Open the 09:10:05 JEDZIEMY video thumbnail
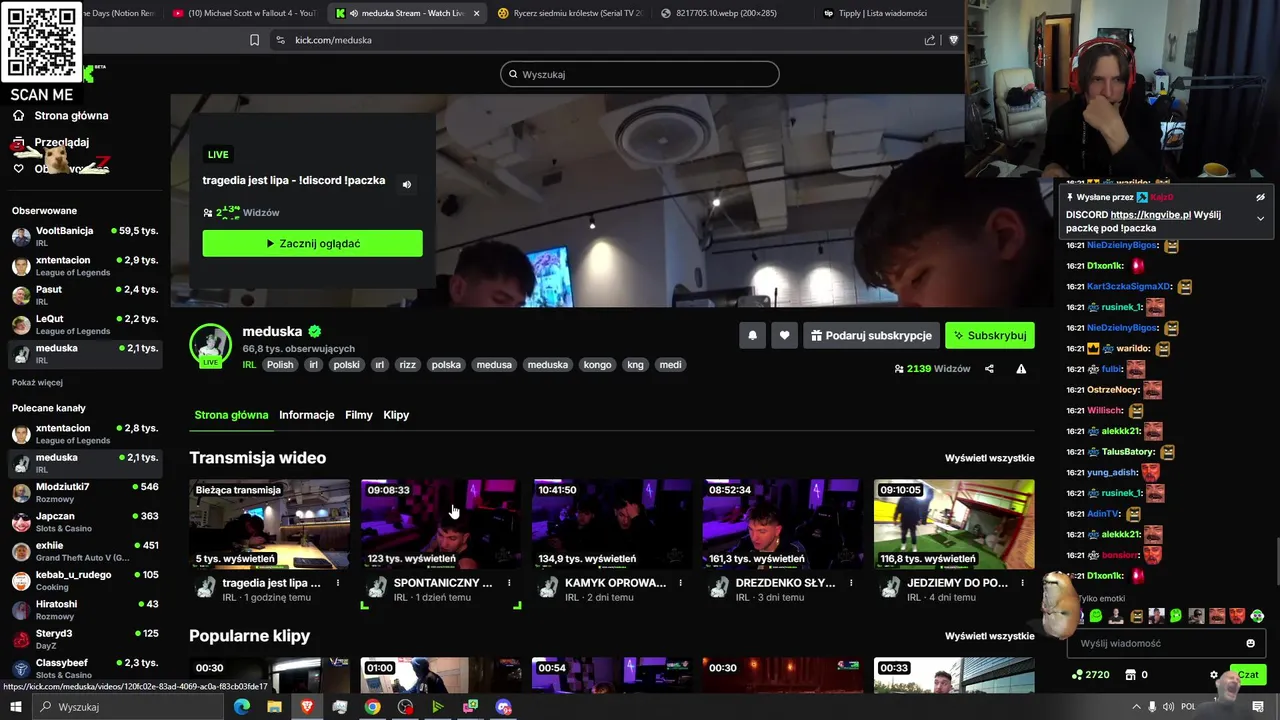 (x=954, y=524)
